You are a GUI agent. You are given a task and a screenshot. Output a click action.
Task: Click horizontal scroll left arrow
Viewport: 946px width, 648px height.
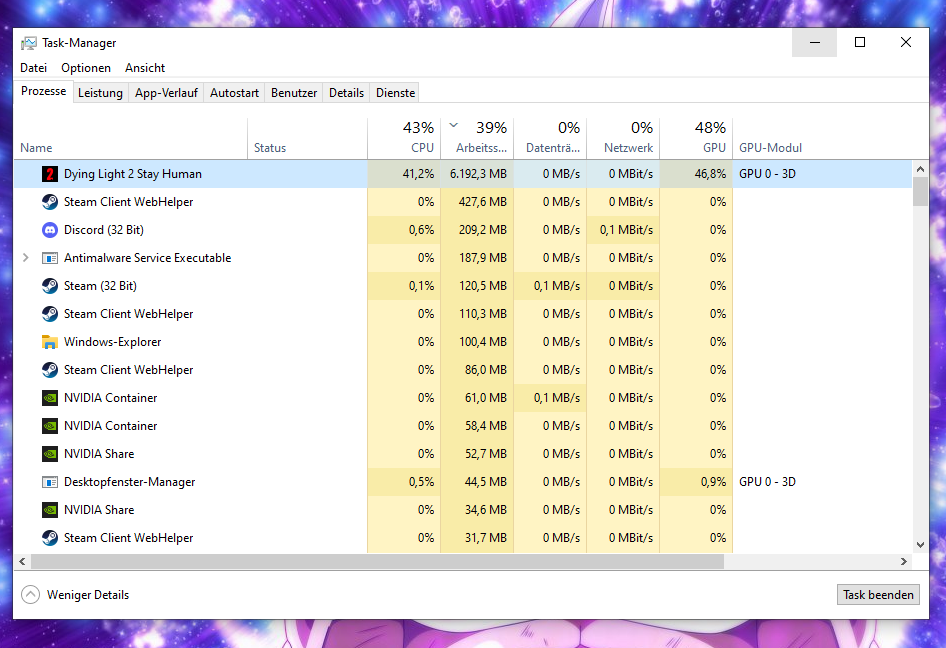tap(22, 562)
